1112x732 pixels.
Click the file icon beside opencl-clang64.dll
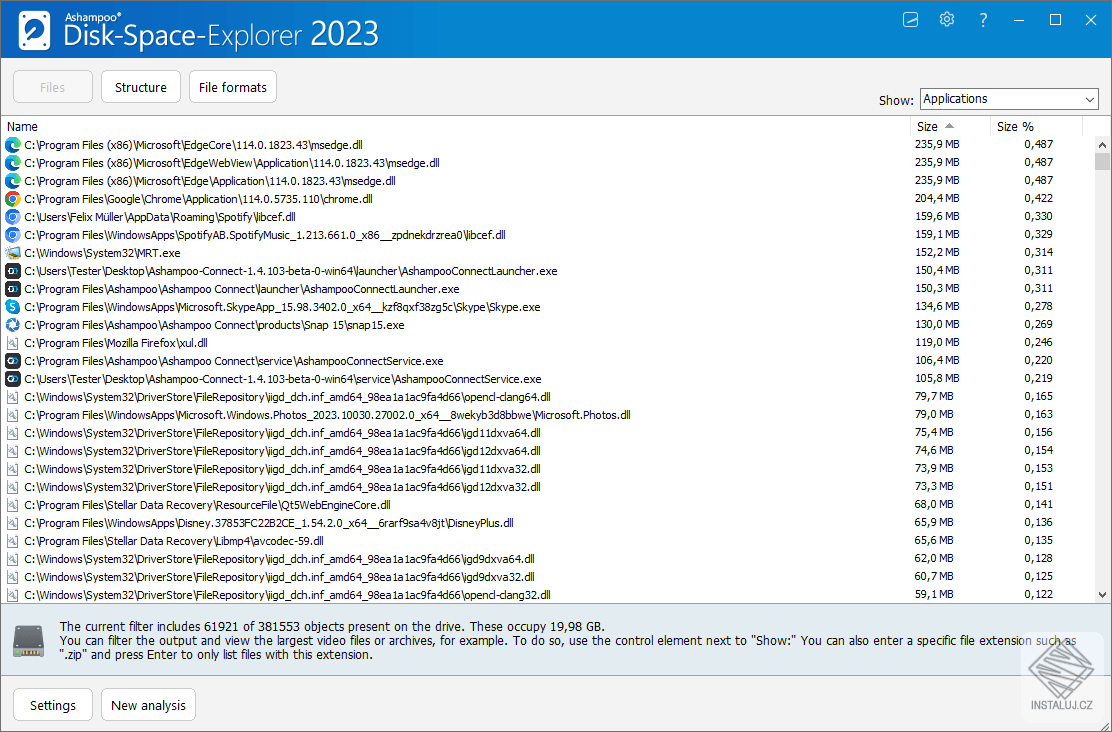[x=13, y=397]
